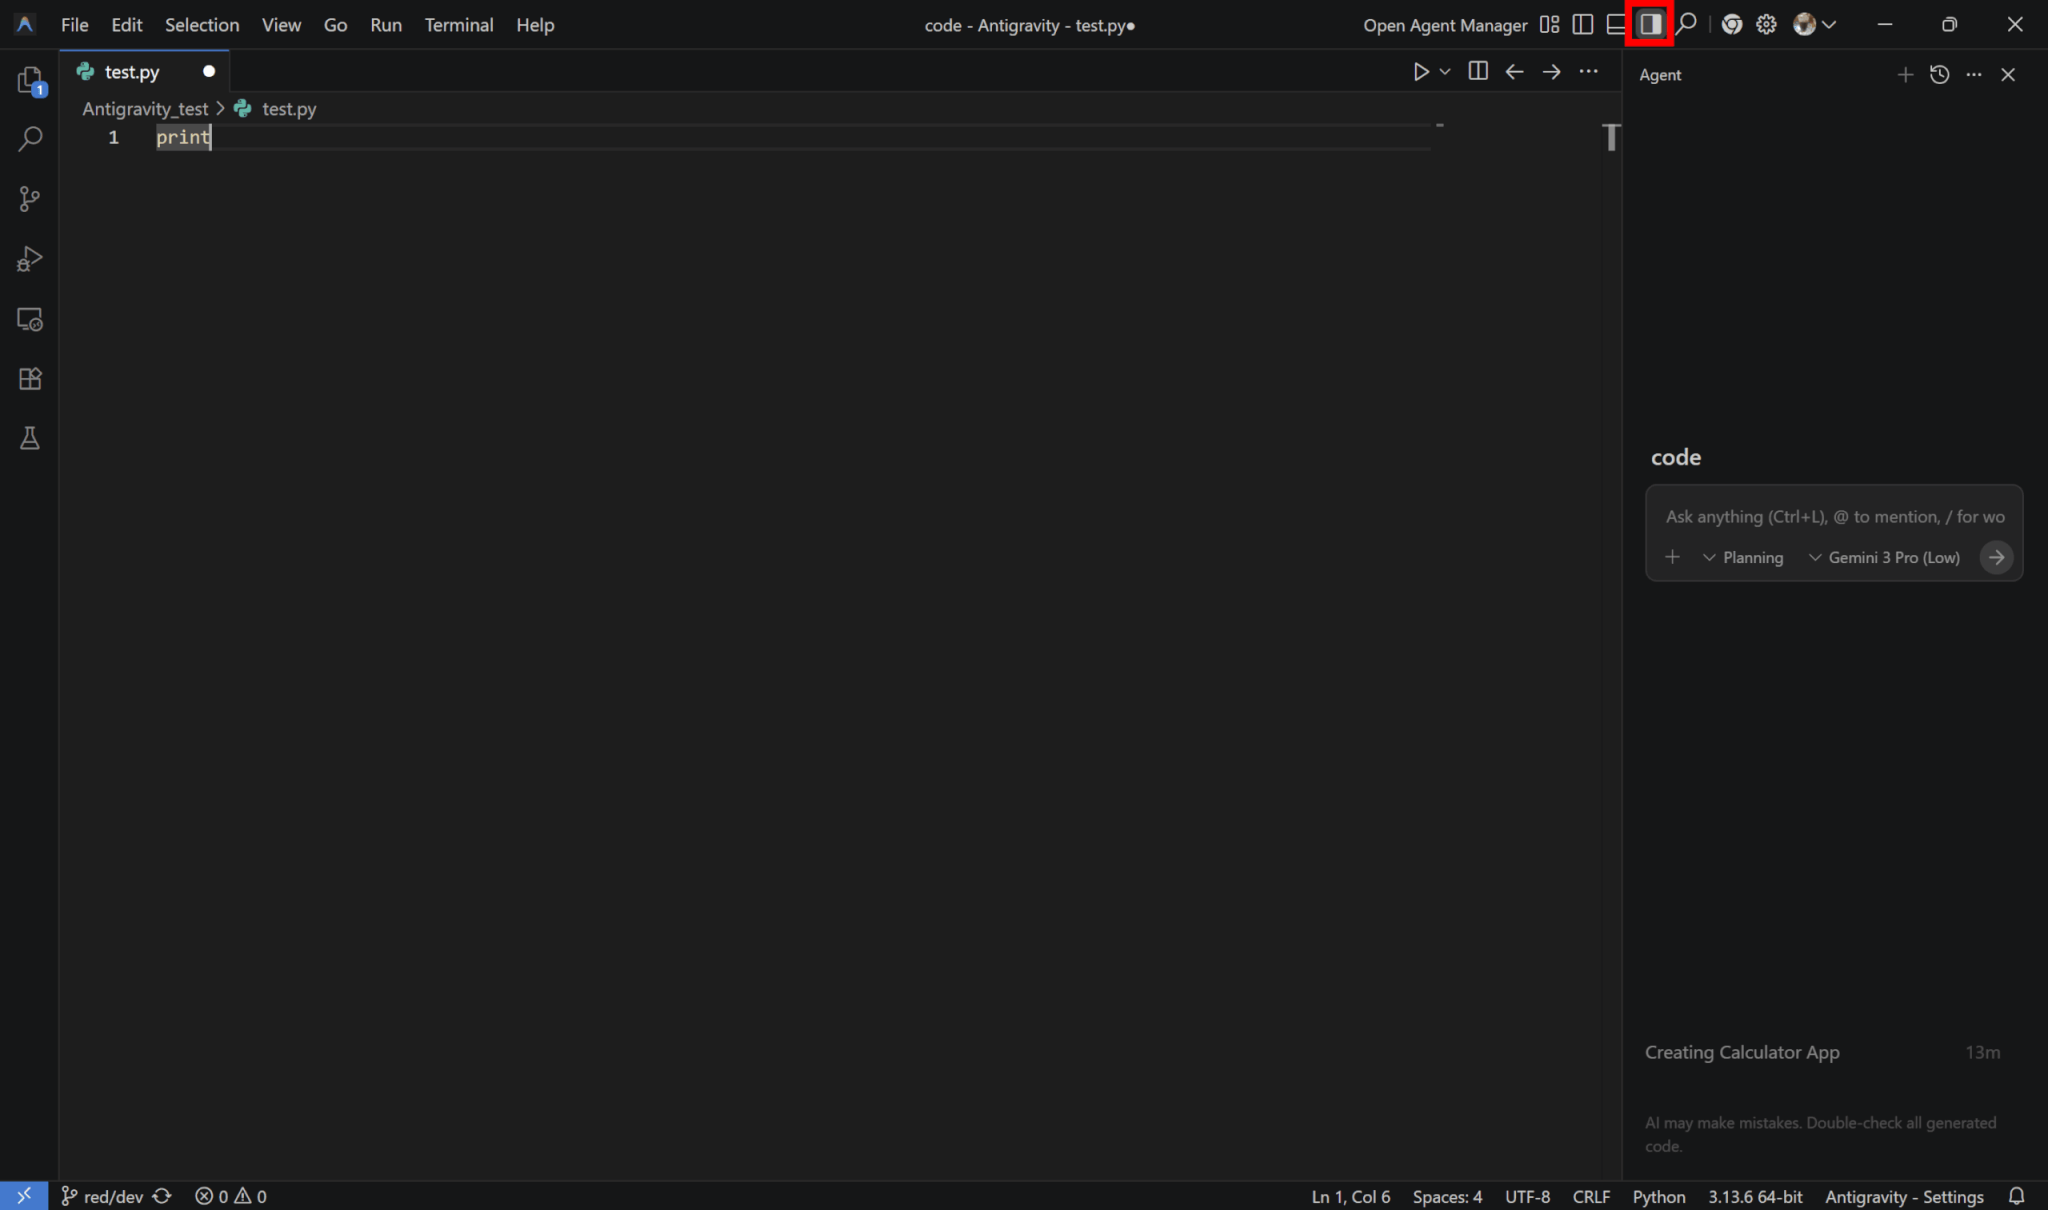
Task: Open the Gemini 3 Pro (Low) model dropdown
Action: 1884,558
